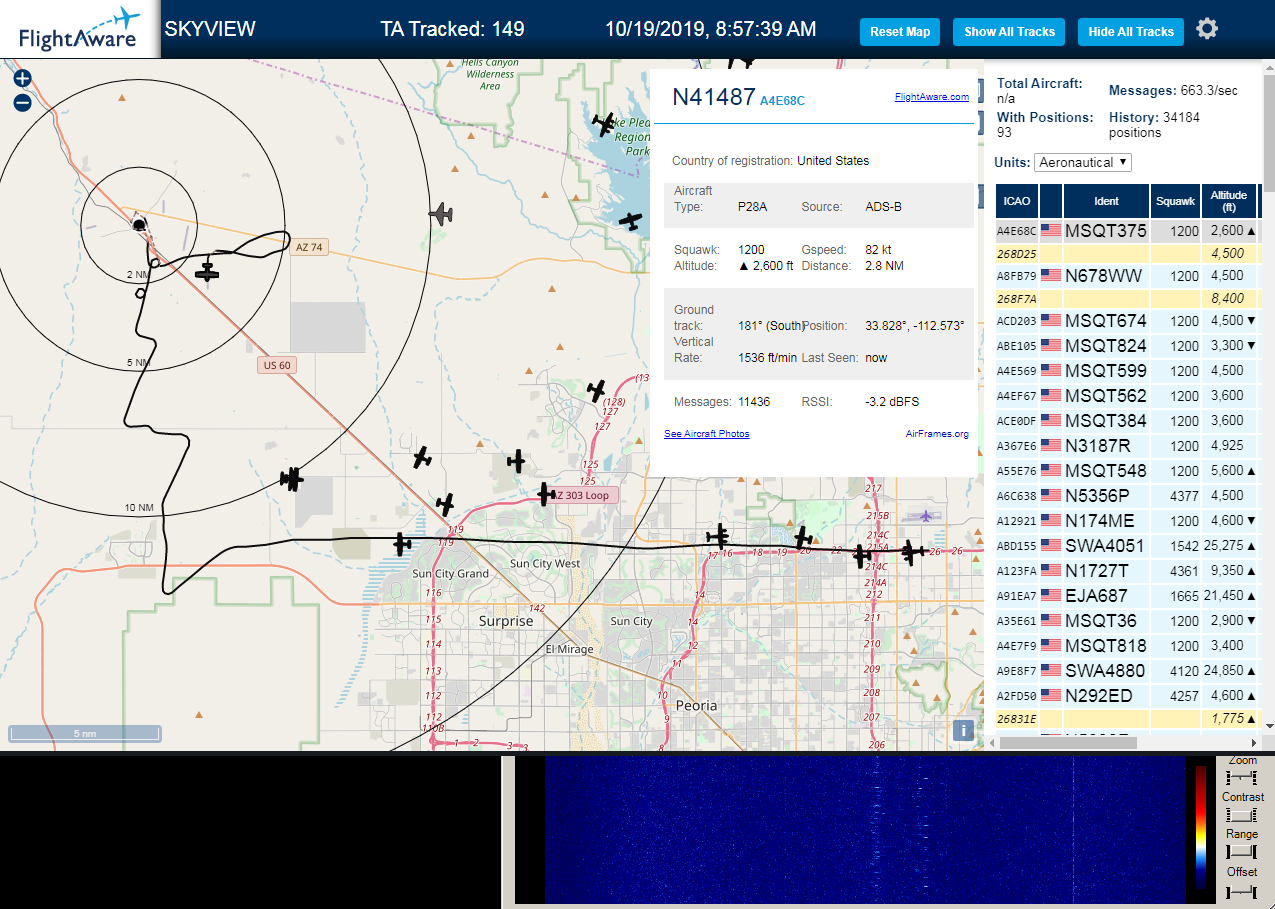Click the AZ 303 Loop road label
Screen dimensions: 1275x909
coord(587,495)
